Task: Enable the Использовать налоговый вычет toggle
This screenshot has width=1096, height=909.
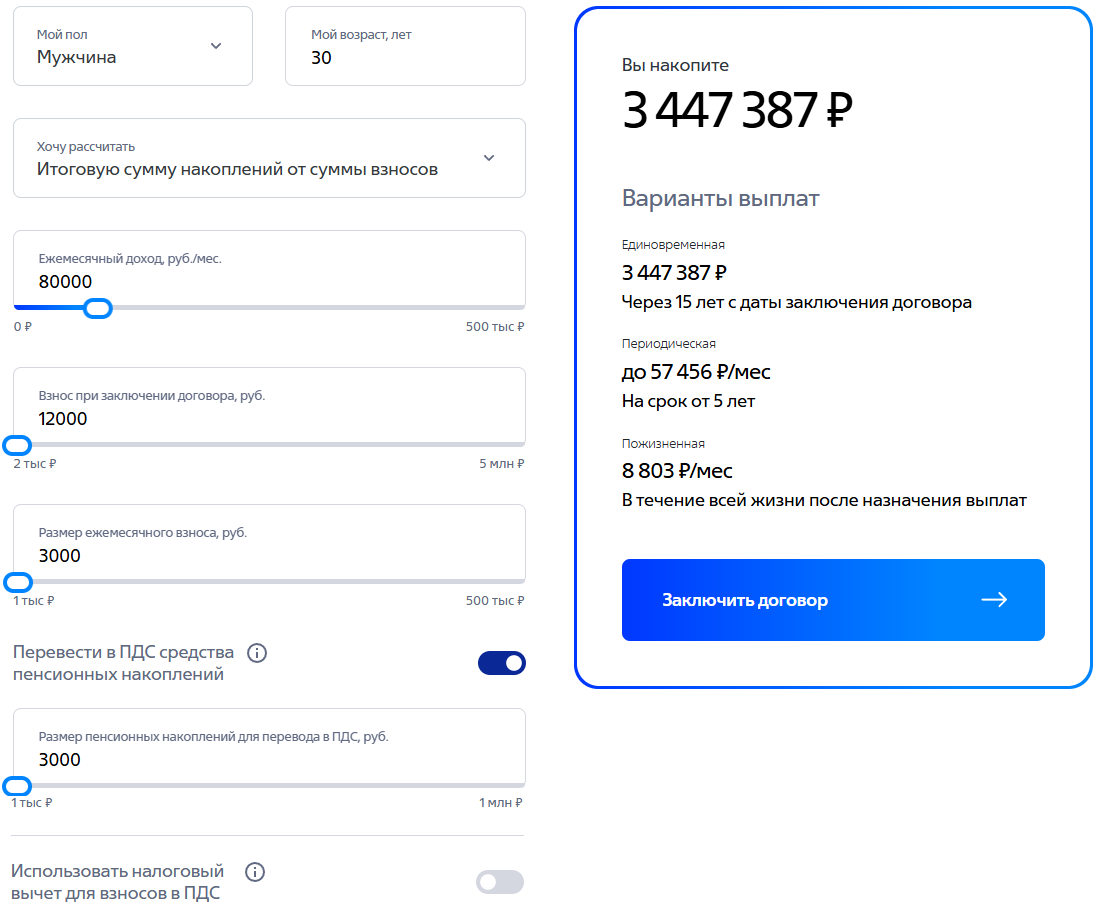Action: (x=499, y=882)
